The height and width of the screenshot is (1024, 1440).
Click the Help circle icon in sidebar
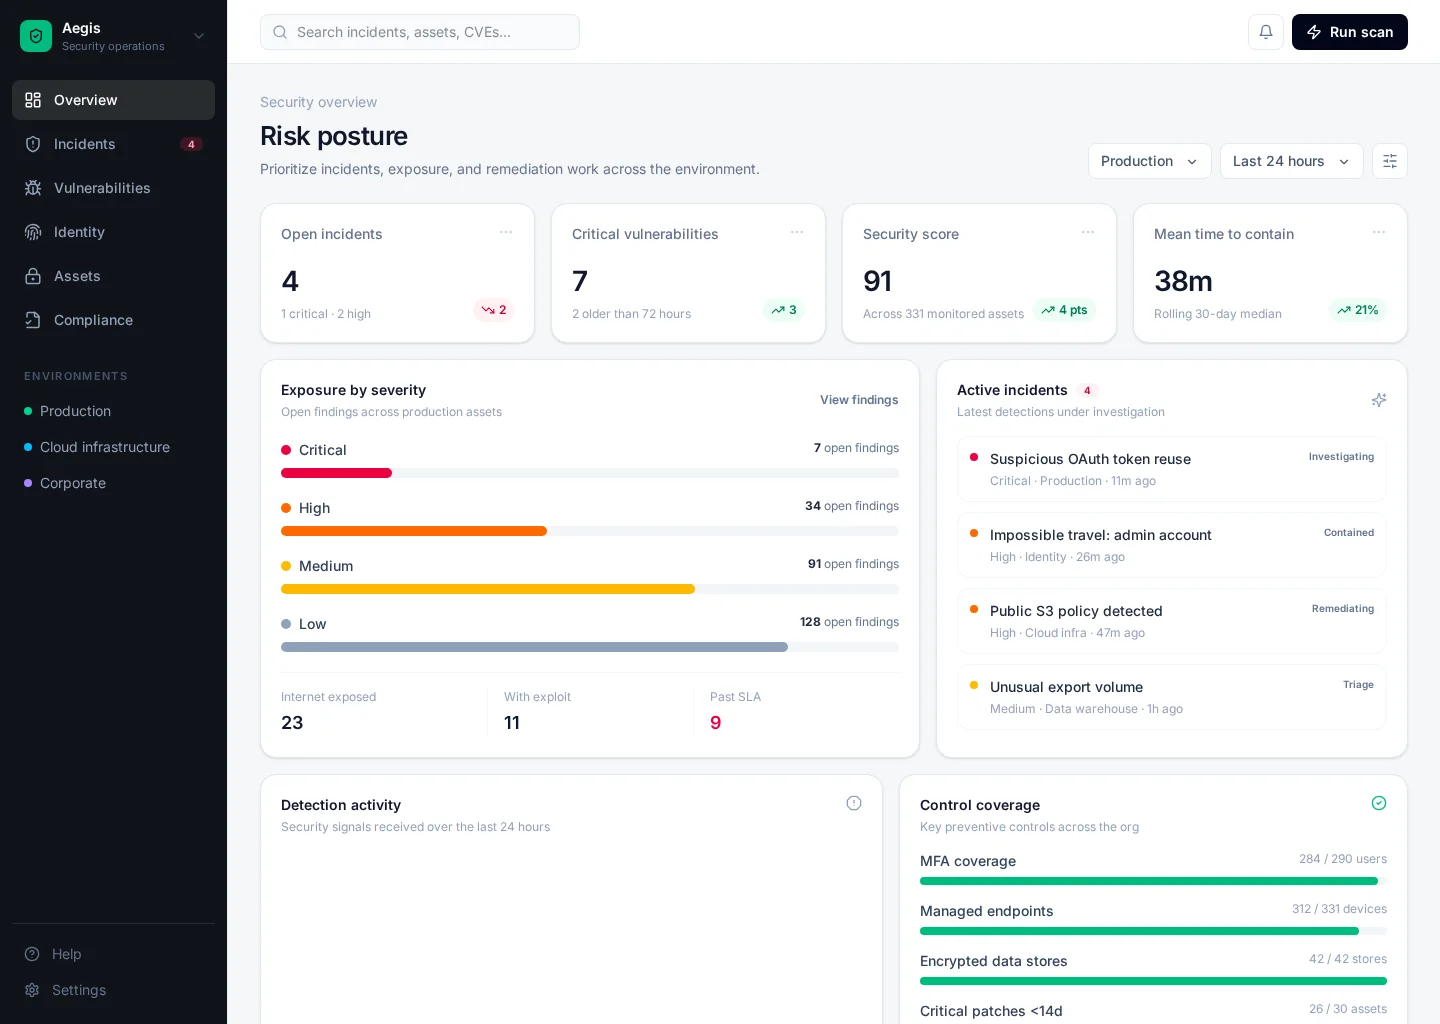(32, 954)
